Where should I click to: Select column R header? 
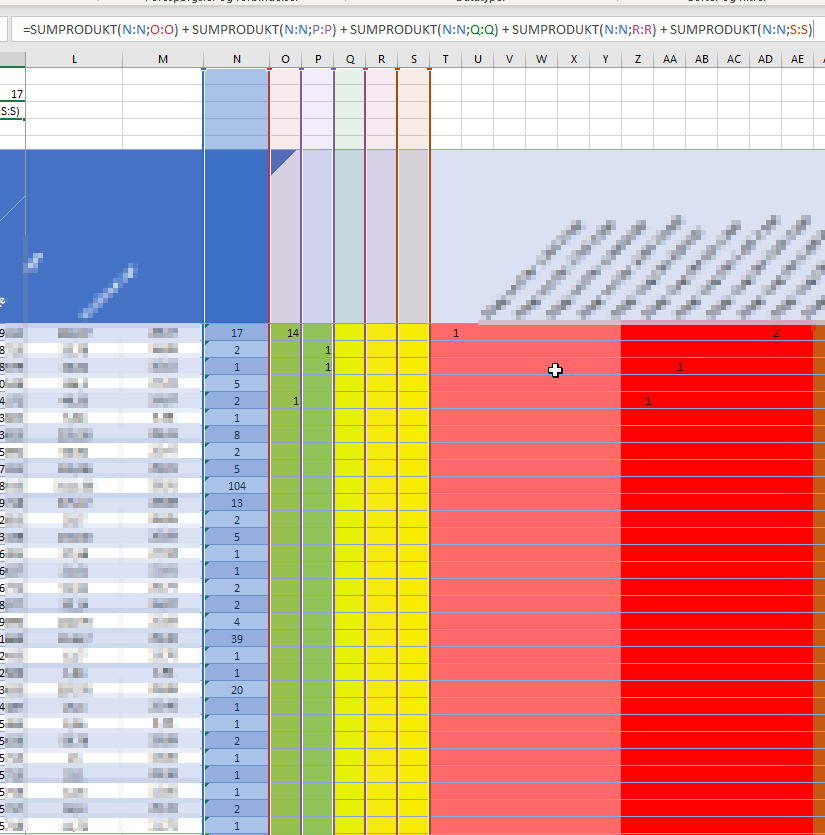[x=381, y=60]
